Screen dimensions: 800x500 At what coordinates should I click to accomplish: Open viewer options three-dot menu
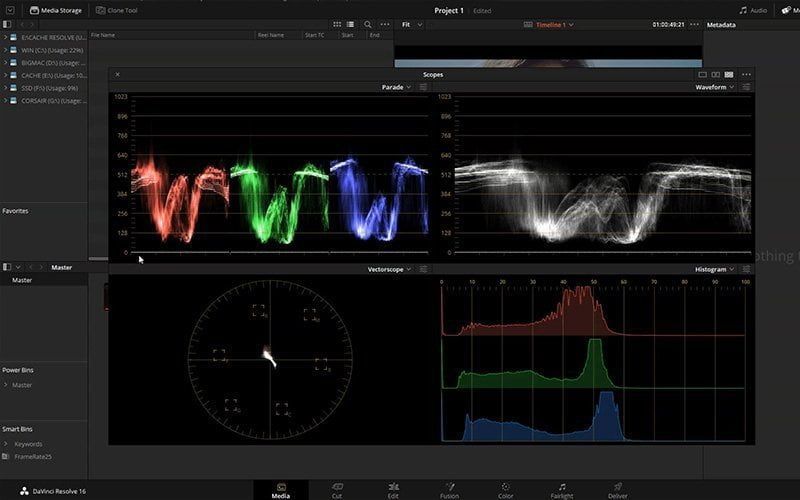[694, 24]
